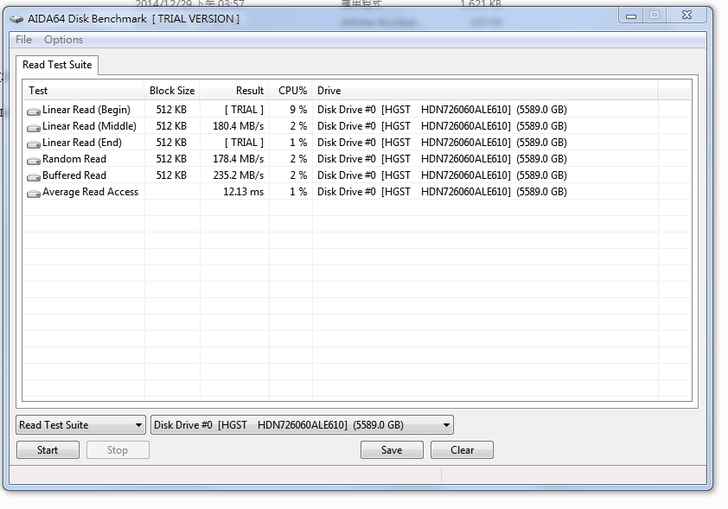The image size is (728, 509).
Task: Click the AIDA64 title bar app icon
Action: 17,19
